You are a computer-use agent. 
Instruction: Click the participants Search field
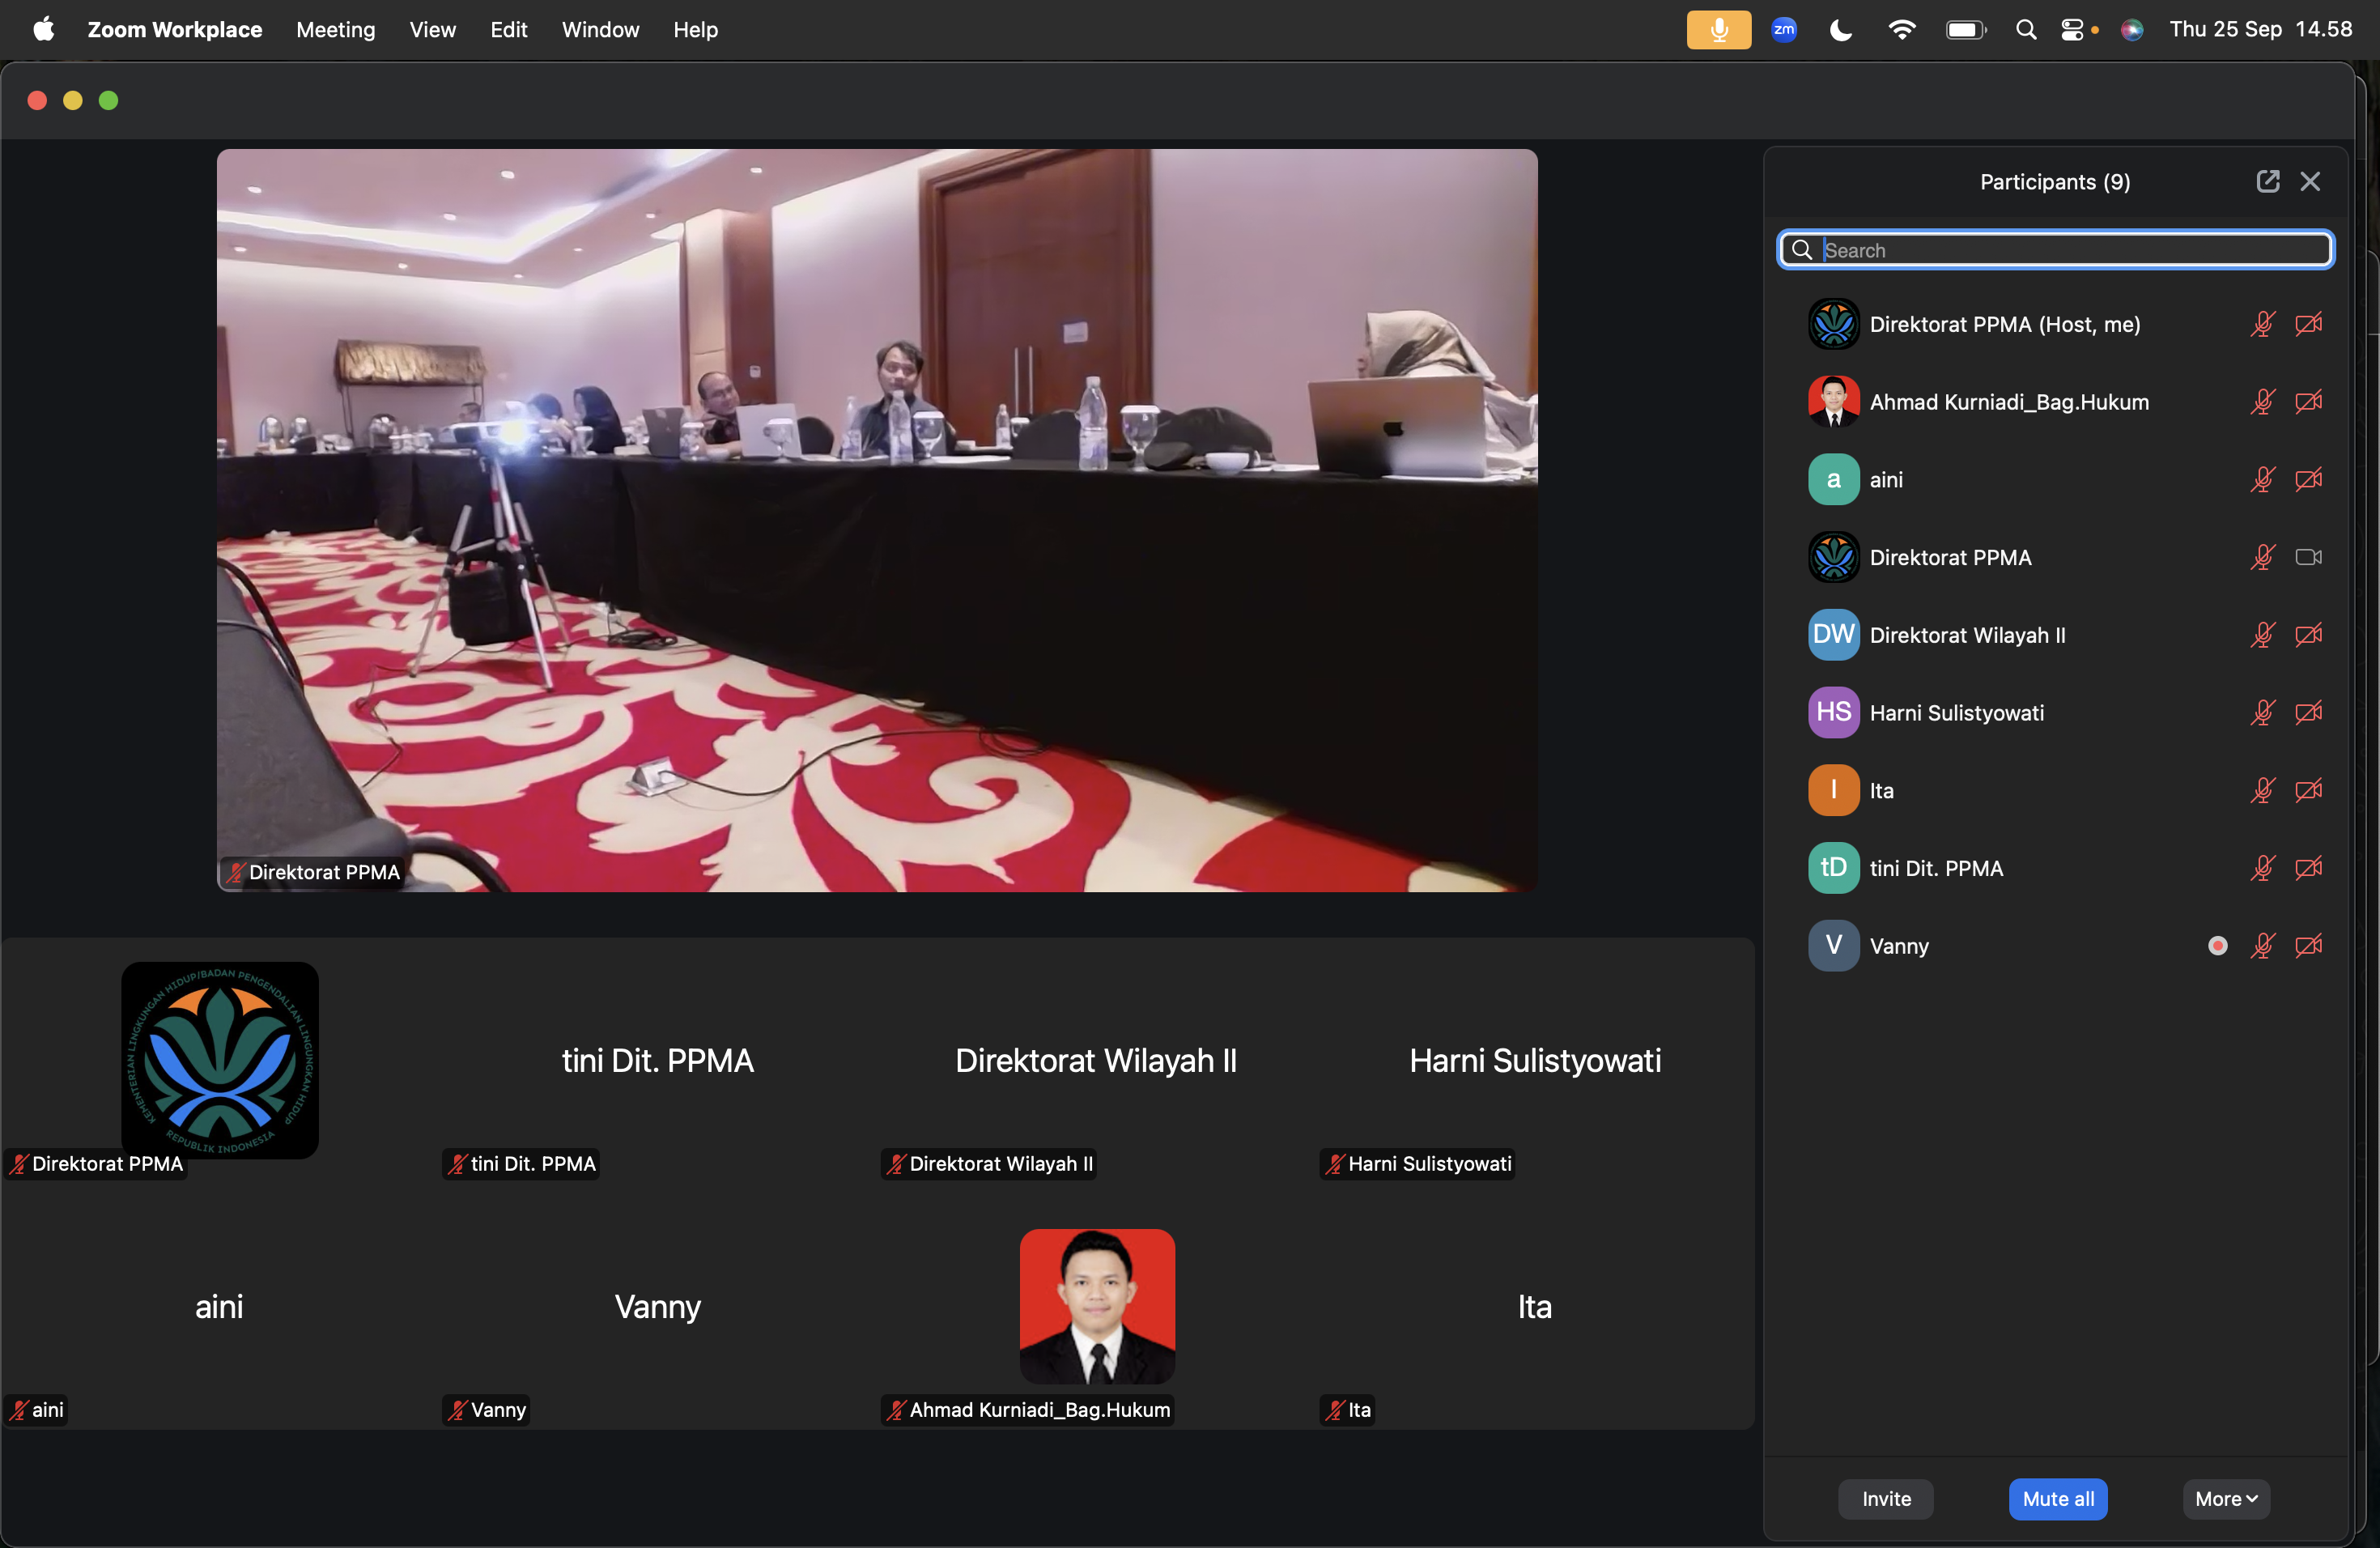click(2070, 250)
